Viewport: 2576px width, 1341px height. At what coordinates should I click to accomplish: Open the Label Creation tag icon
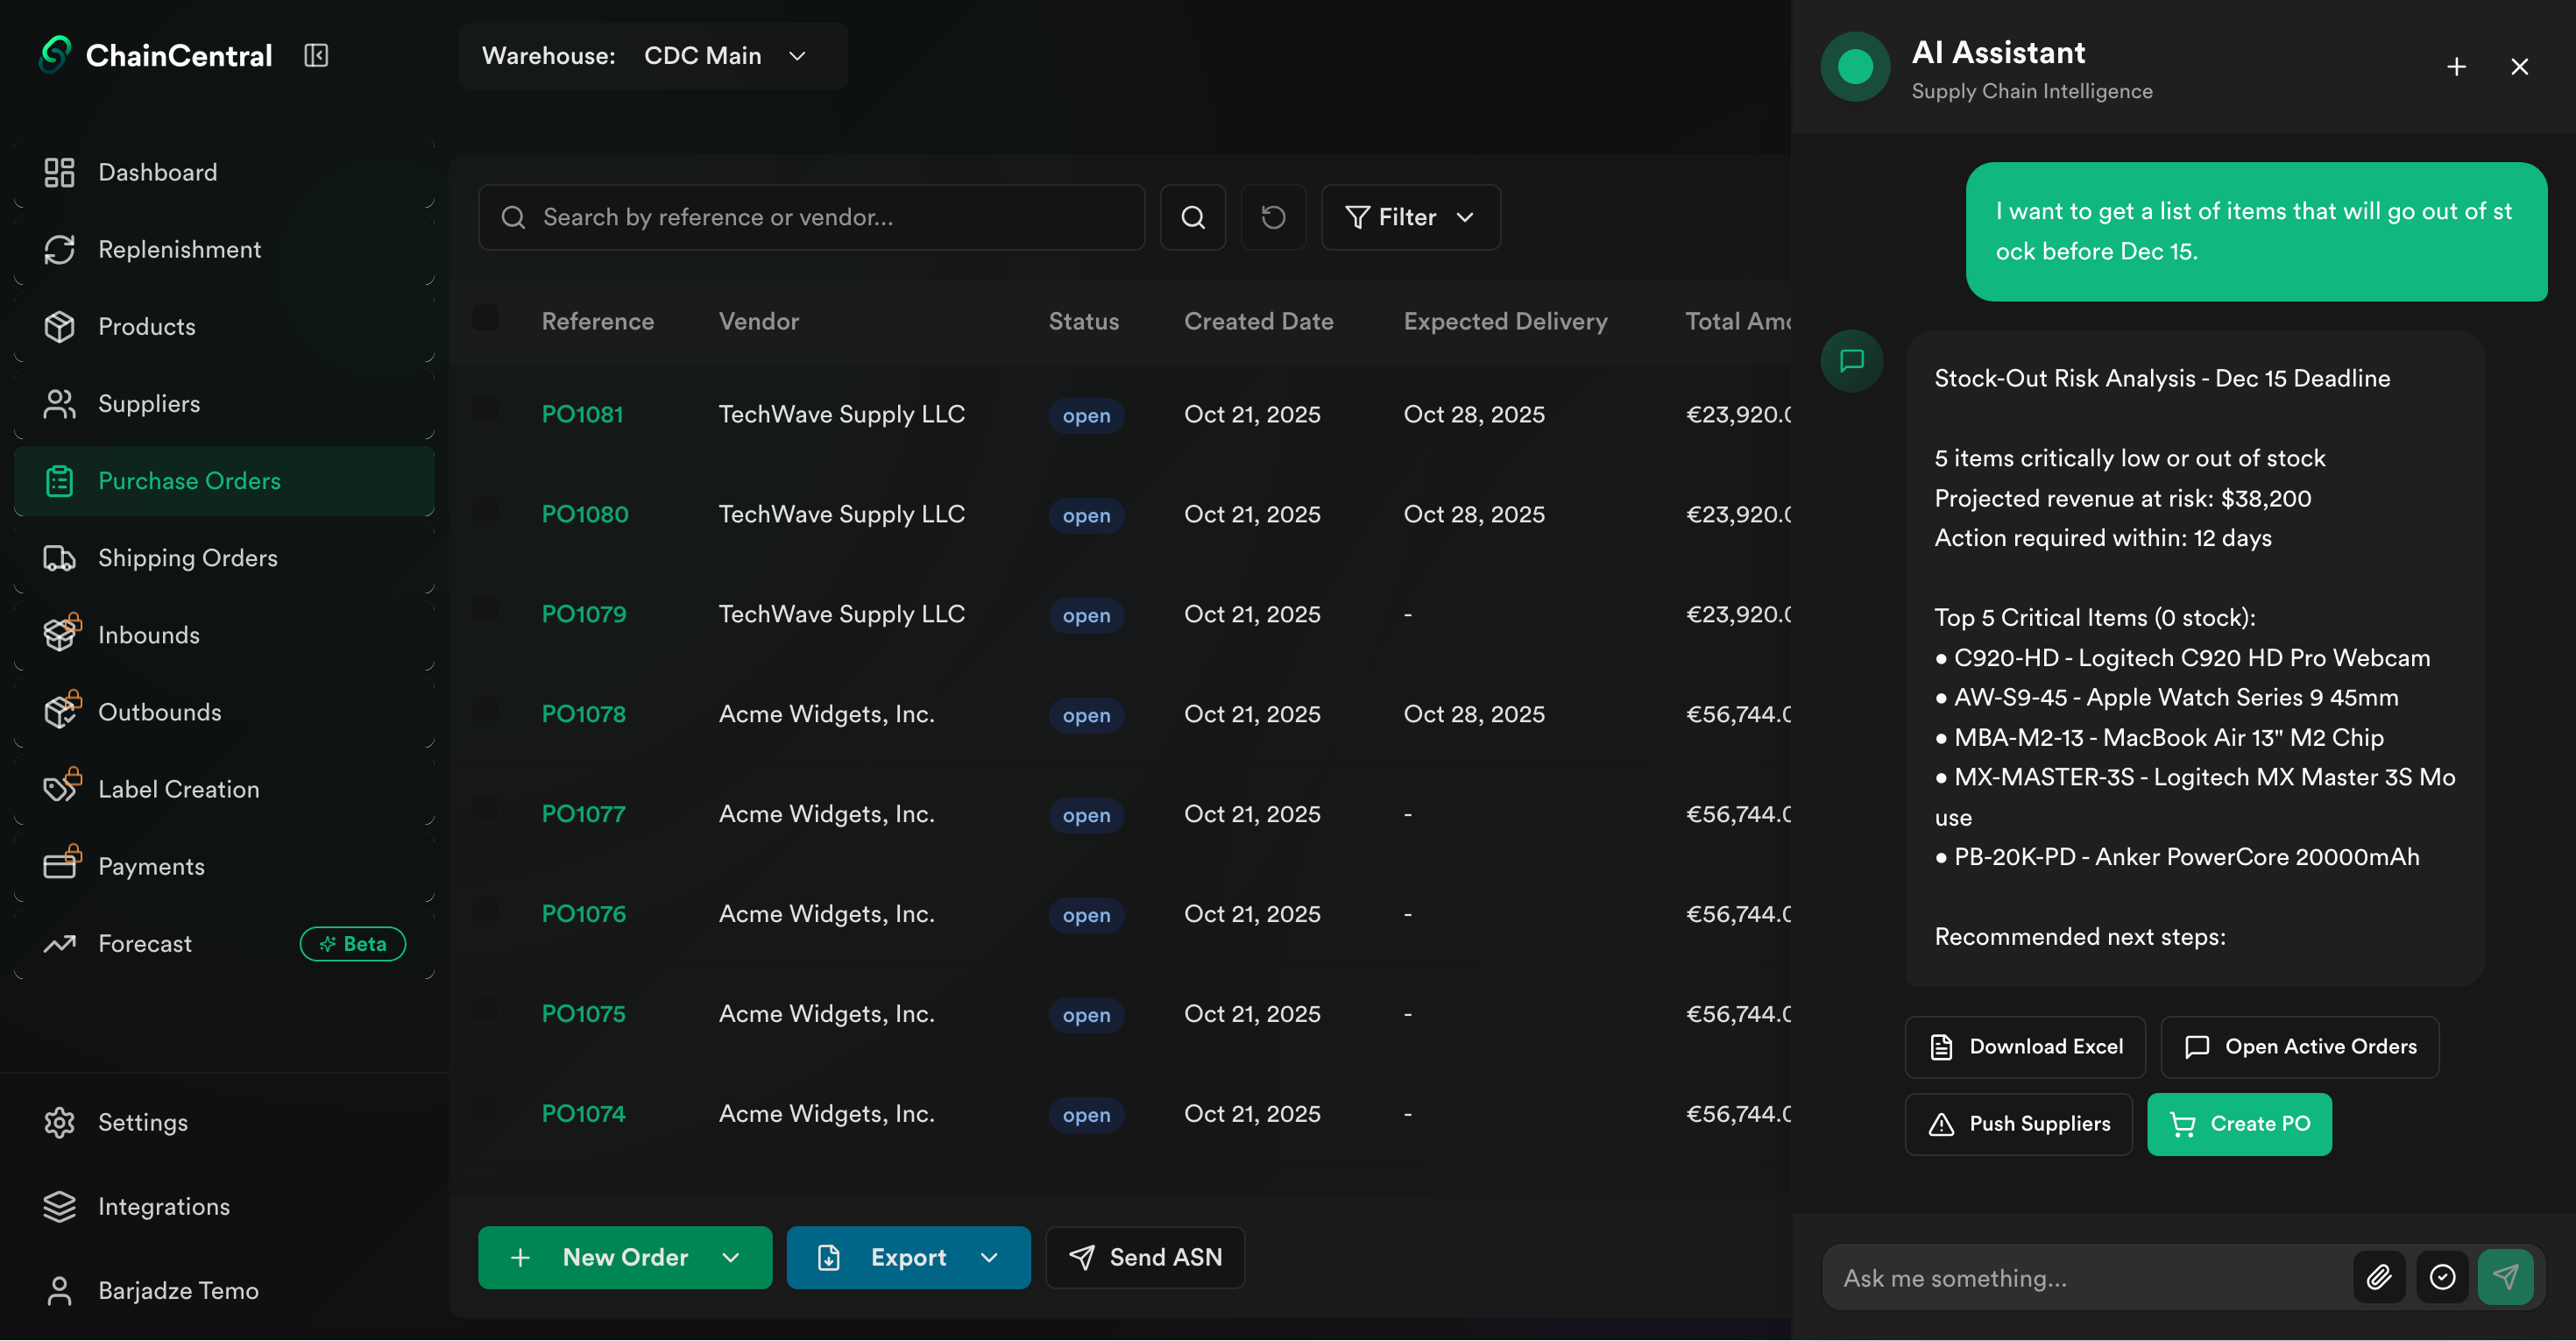tap(60, 788)
